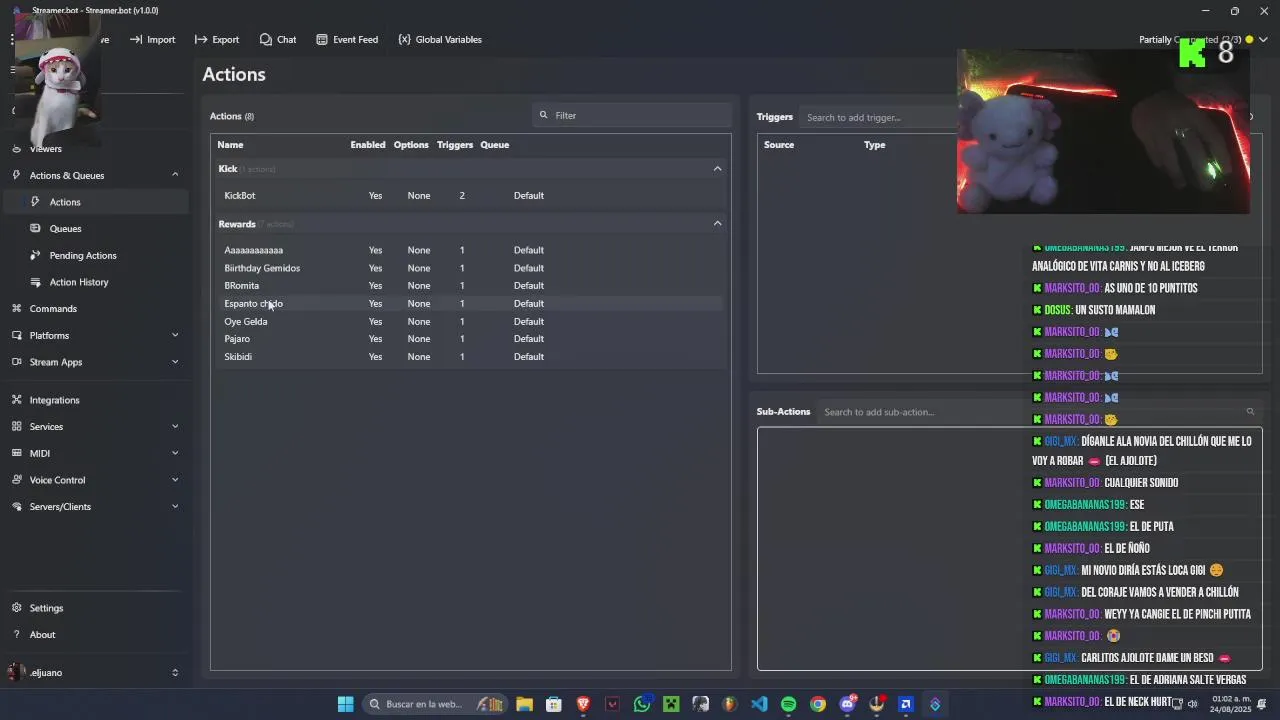1280x720 pixels.
Task: Open Microsoft Store from the taskbar
Action: pyautogui.click(x=554, y=704)
